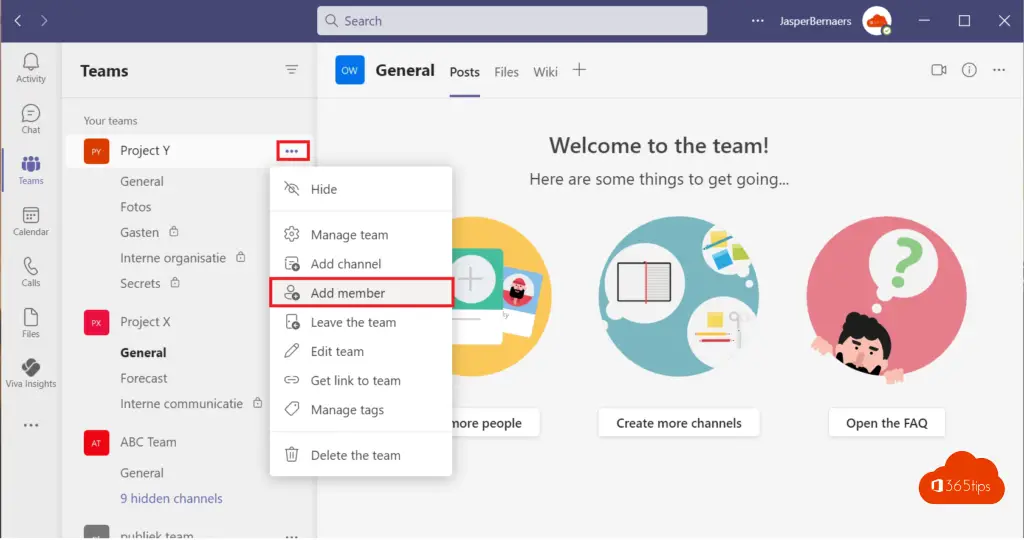Open channel more options ellipsis
Viewport: 1024px width, 540px height.
pyautogui.click(x=999, y=70)
